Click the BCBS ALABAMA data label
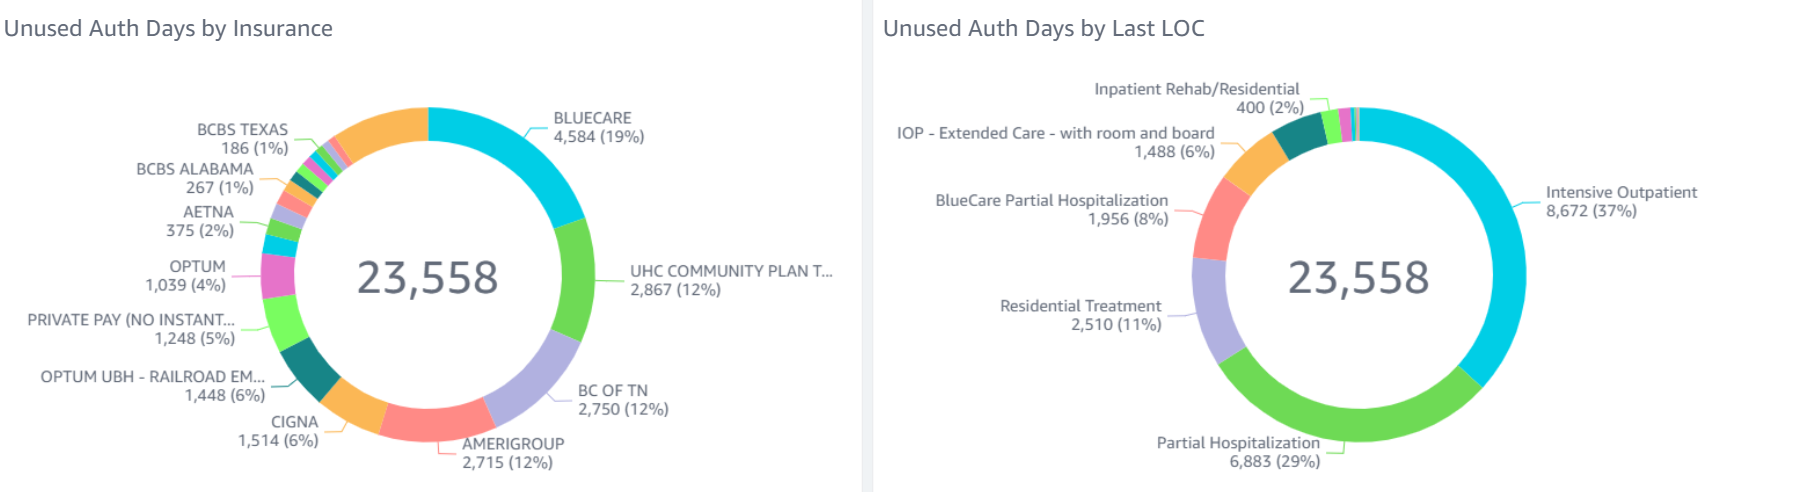The height and width of the screenshot is (492, 1819). coord(195,178)
